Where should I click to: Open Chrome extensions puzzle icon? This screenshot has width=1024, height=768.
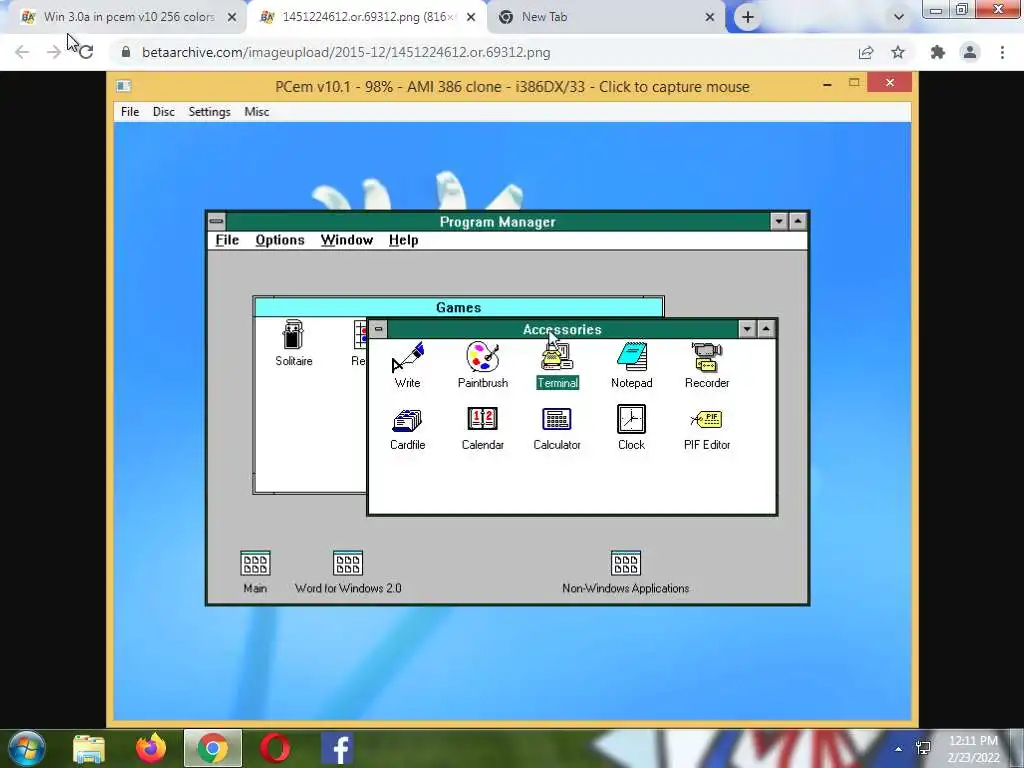938,52
